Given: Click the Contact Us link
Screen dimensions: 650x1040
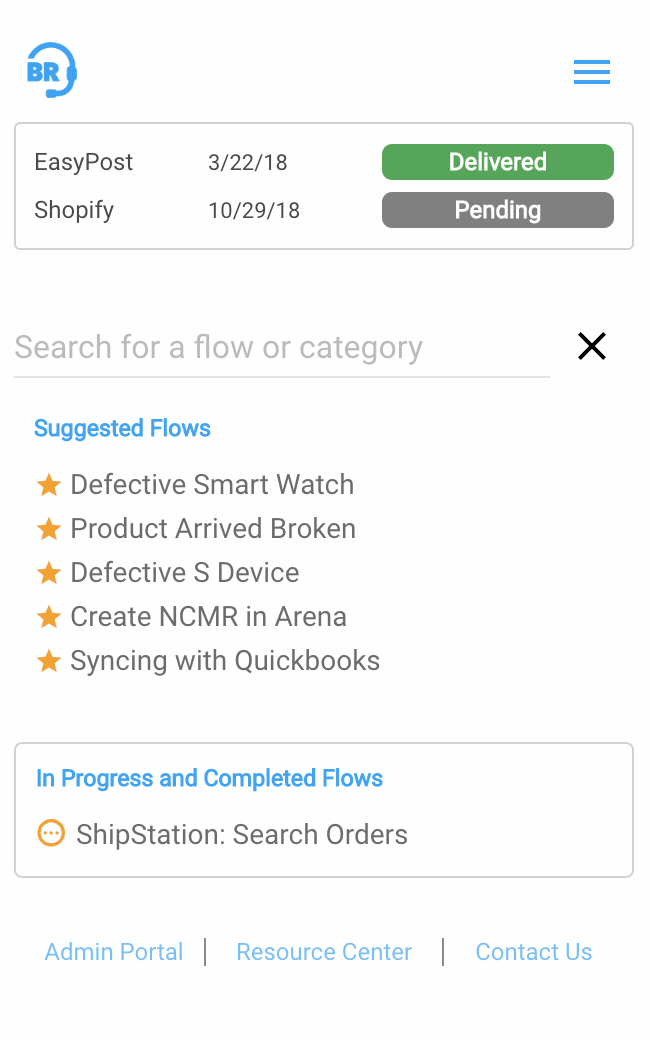Looking at the screenshot, I should coord(534,952).
